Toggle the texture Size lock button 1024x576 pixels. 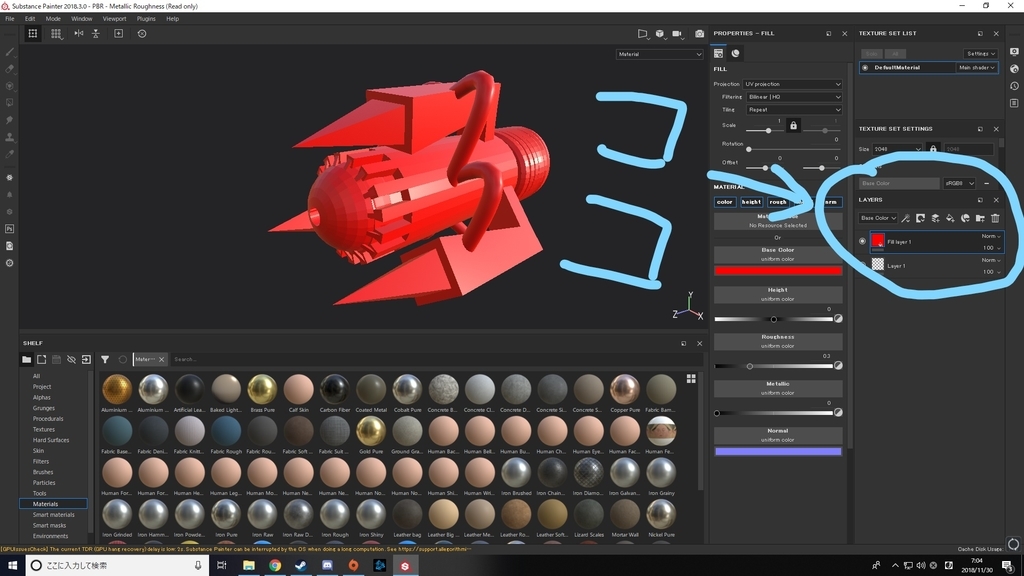pos(933,149)
